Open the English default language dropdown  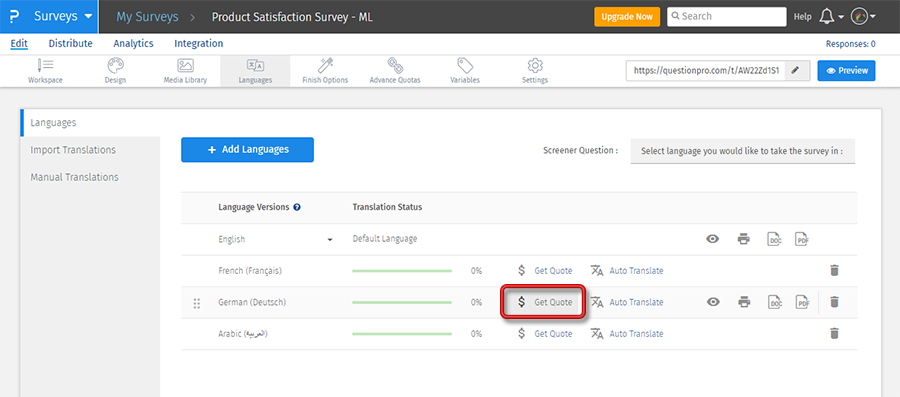point(330,240)
